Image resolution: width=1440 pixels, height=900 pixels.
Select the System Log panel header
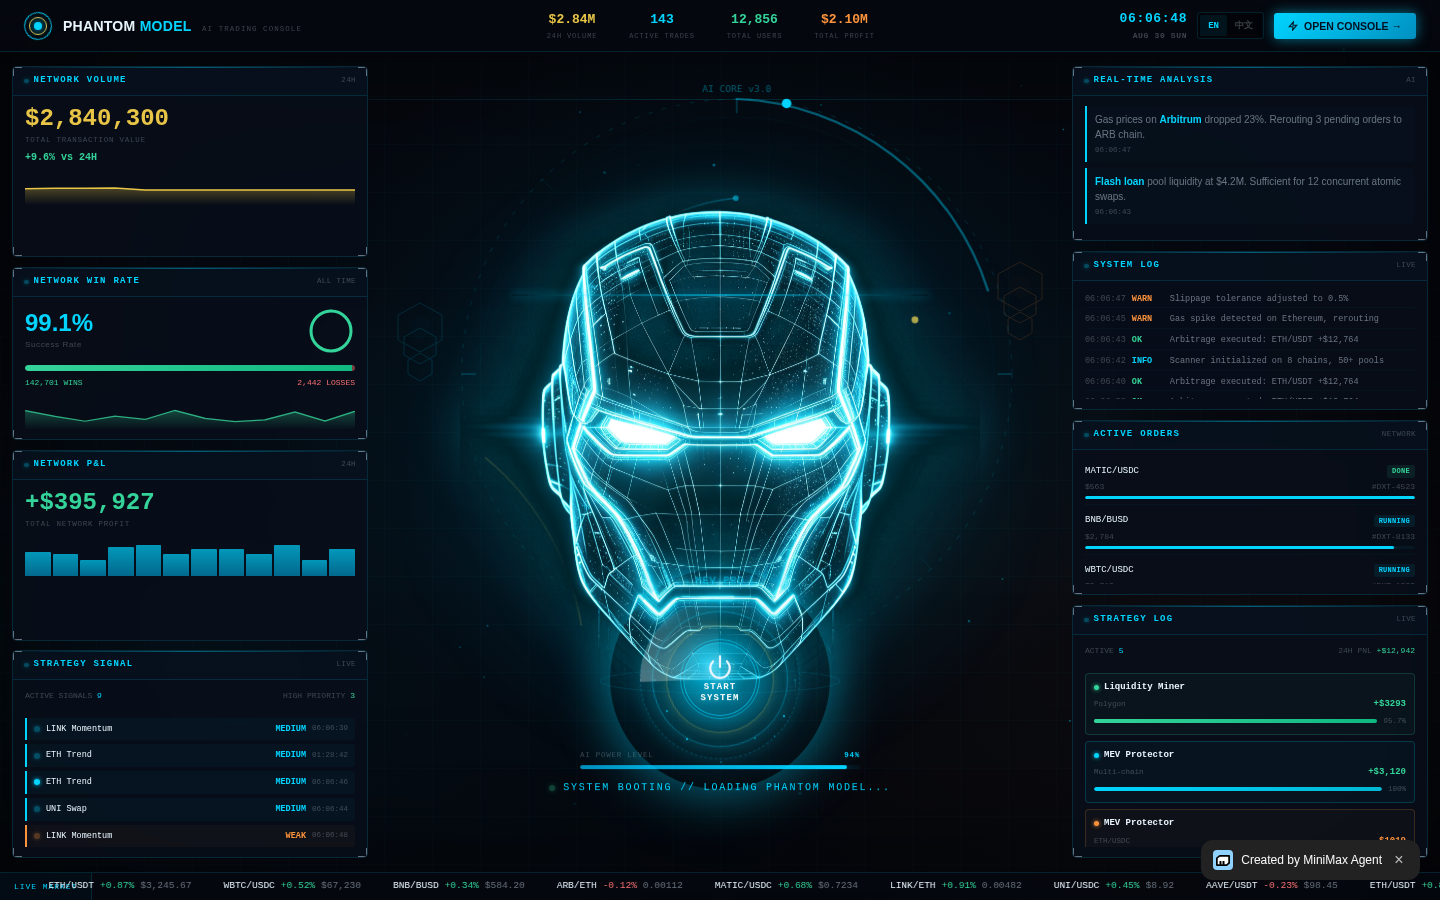click(x=1250, y=265)
